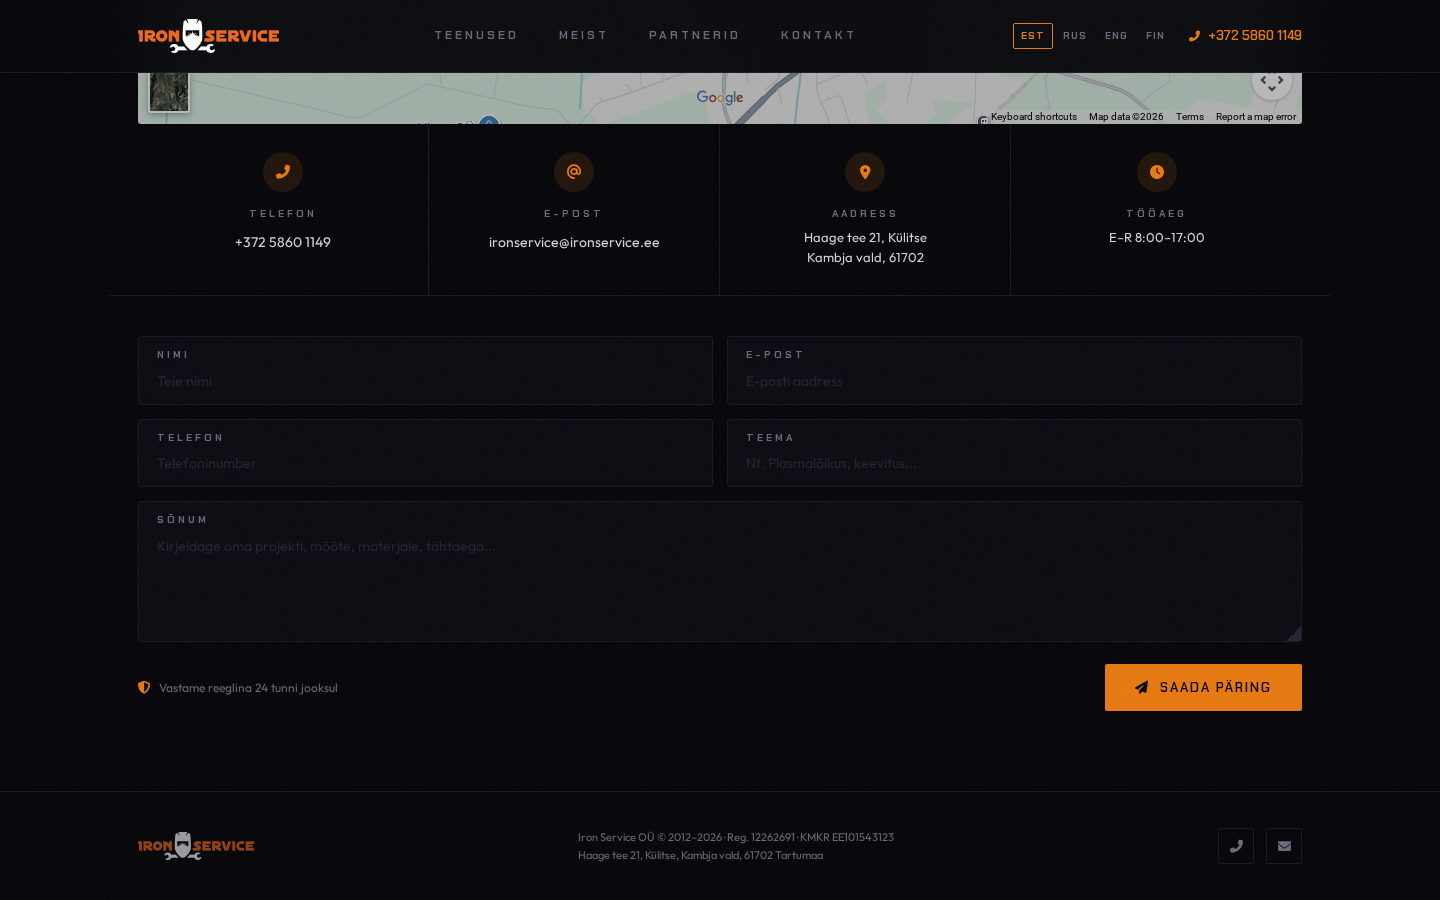The image size is (1440, 900).
Task: Open the map camera controls button
Action: tap(1271, 83)
